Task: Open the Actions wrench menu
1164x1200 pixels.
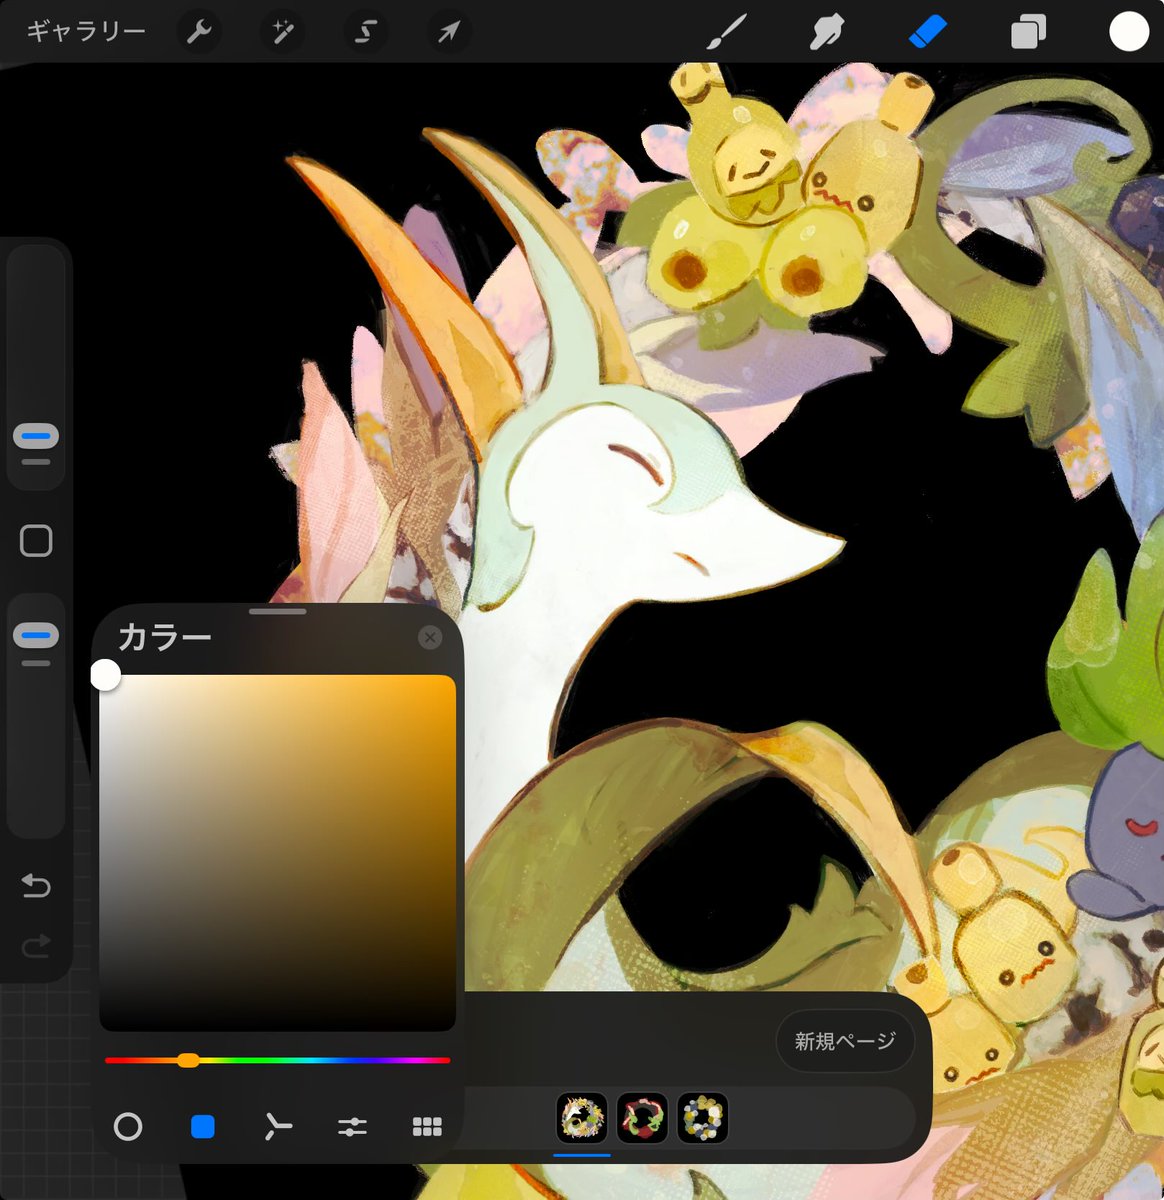Action: pos(199,32)
